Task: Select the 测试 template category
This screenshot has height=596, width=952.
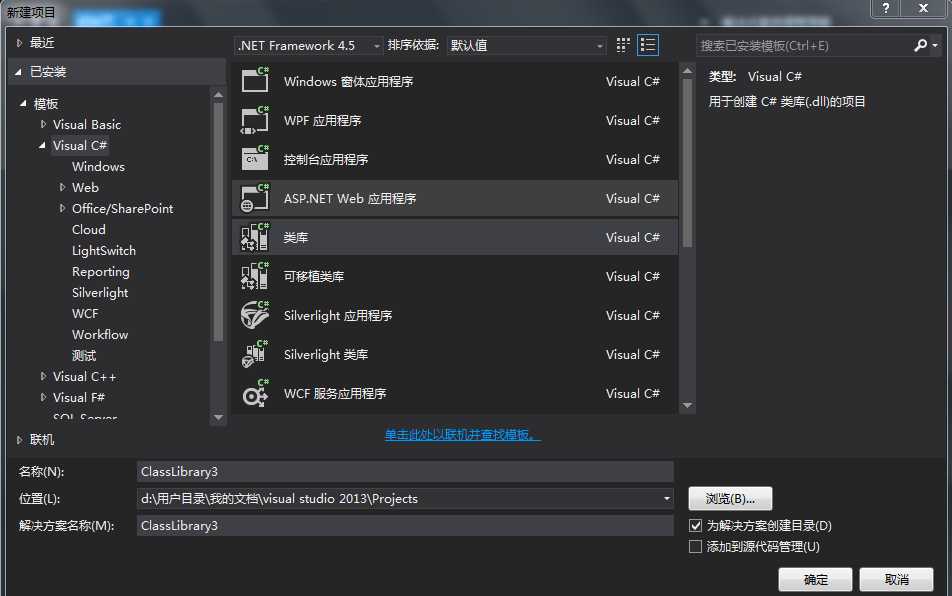Action: click(84, 356)
